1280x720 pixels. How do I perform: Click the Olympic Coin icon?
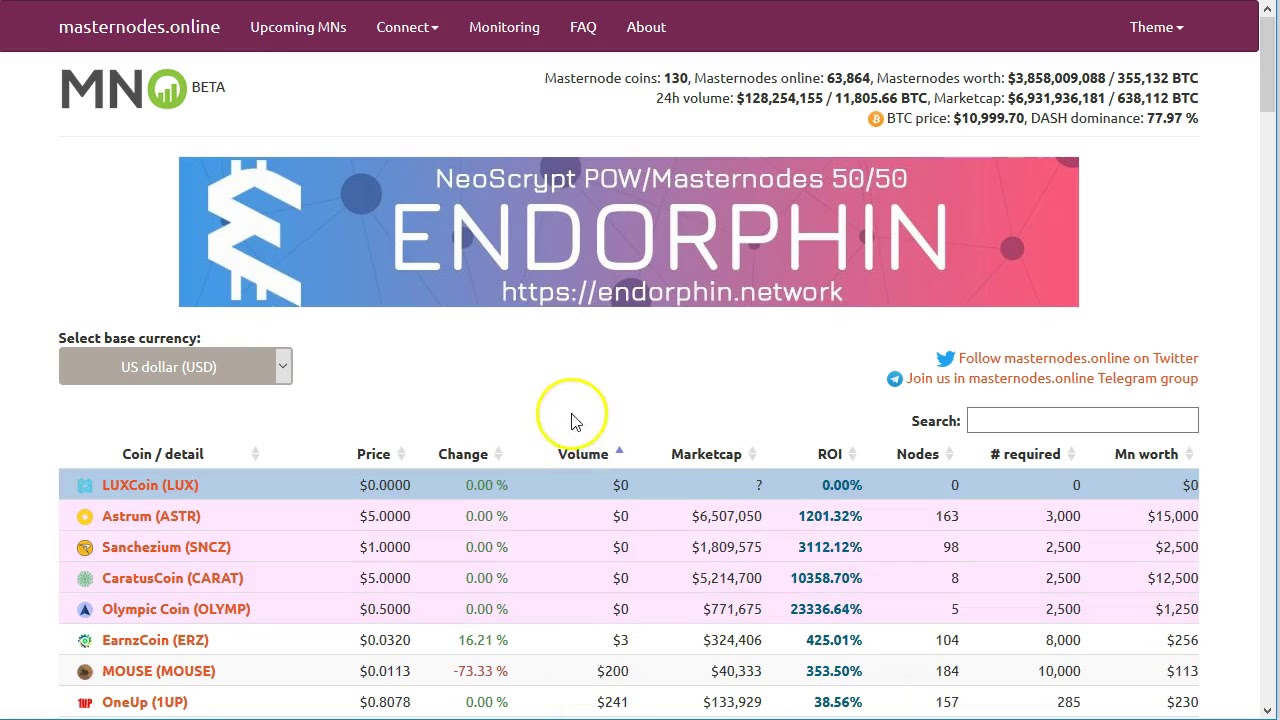click(85, 610)
